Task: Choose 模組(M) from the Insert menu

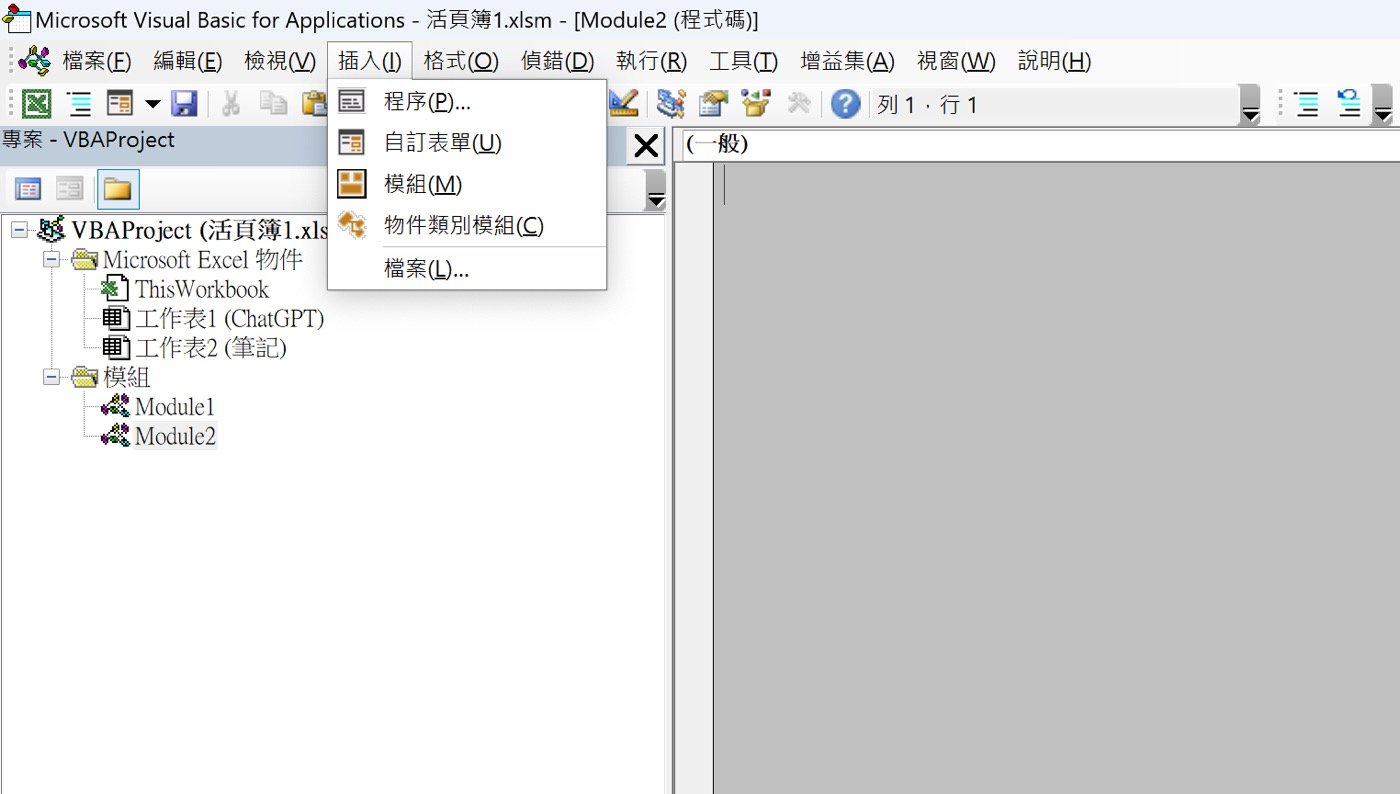Action: pyautogui.click(x=422, y=185)
